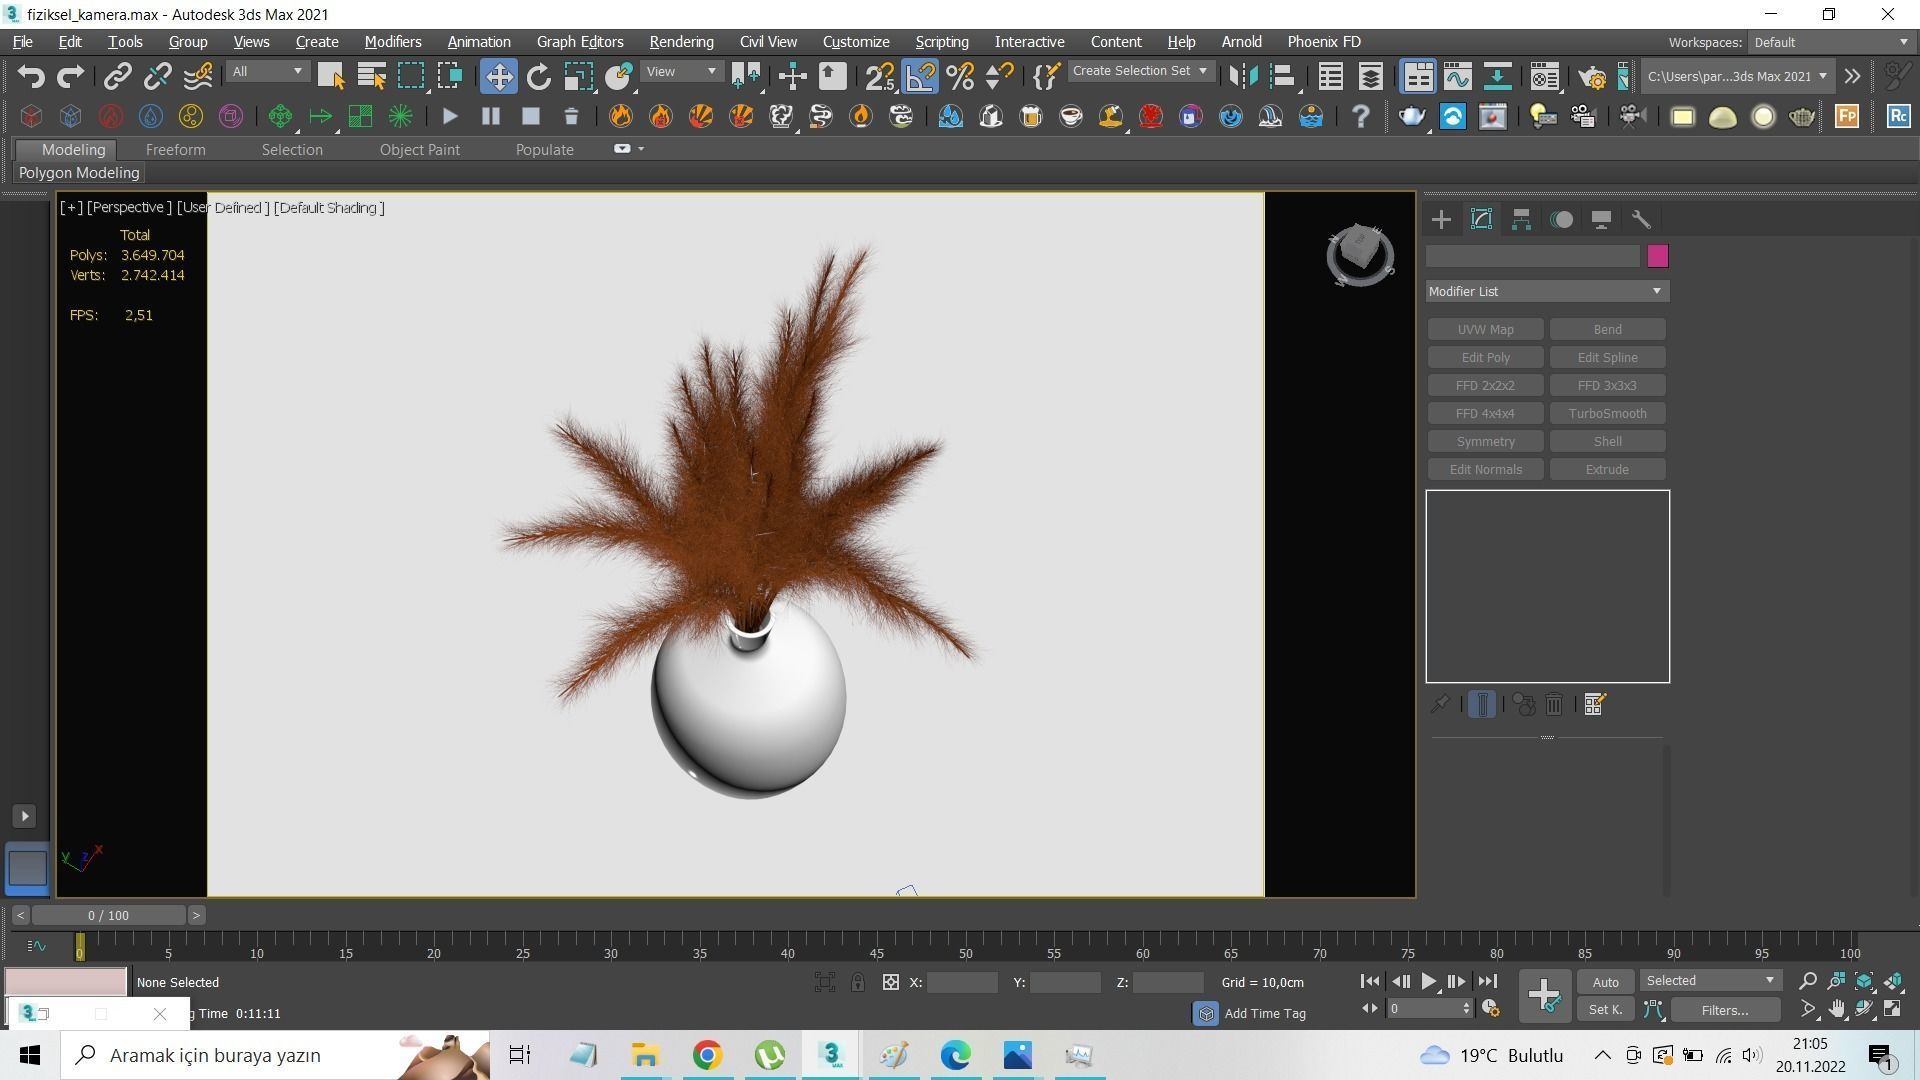Switch to the Object Paint ribbon tab
The width and height of the screenshot is (1920, 1080).
pos(419,149)
